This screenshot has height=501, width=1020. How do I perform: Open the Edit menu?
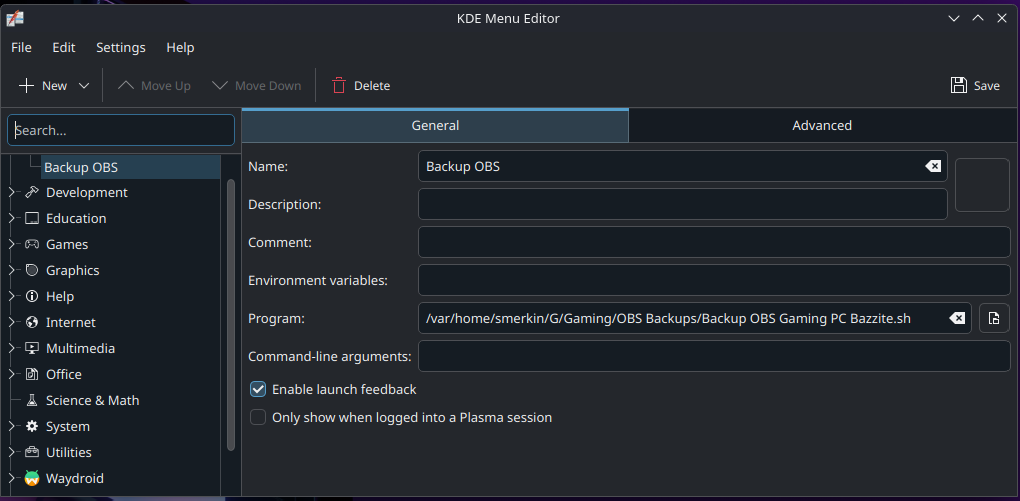[x=64, y=47]
